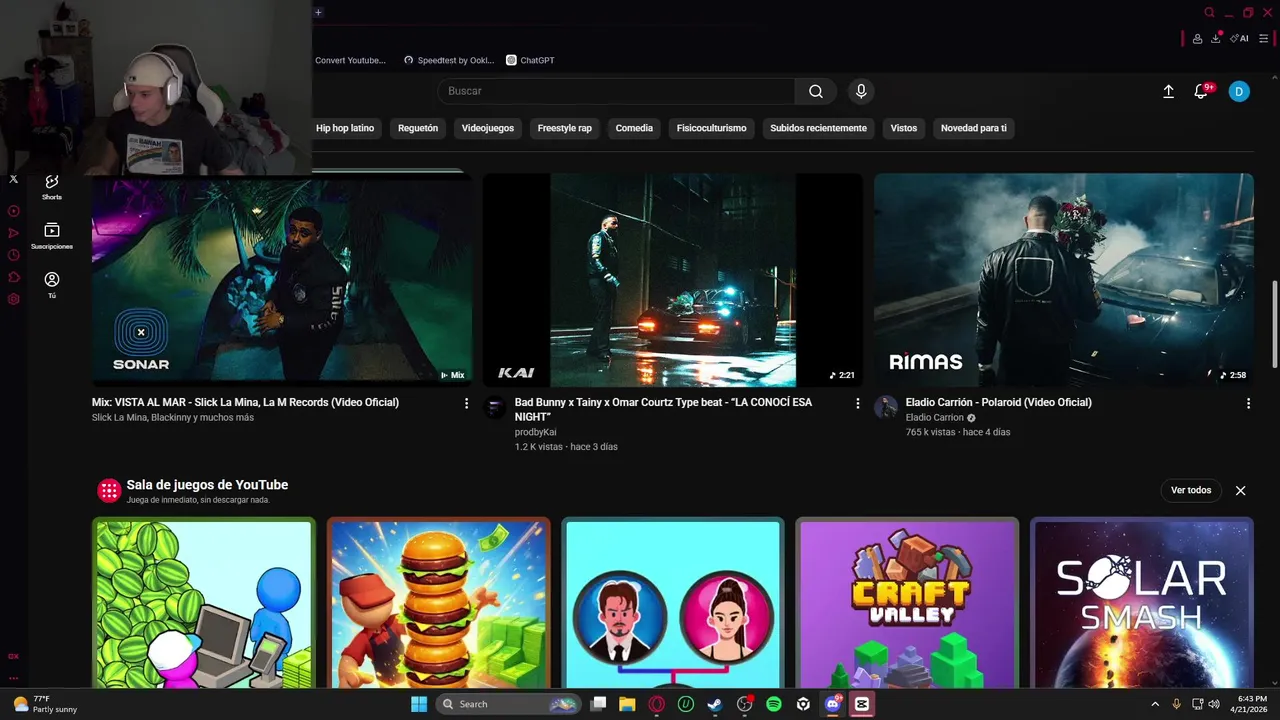Open Spotify from the taskbar

[774, 704]
